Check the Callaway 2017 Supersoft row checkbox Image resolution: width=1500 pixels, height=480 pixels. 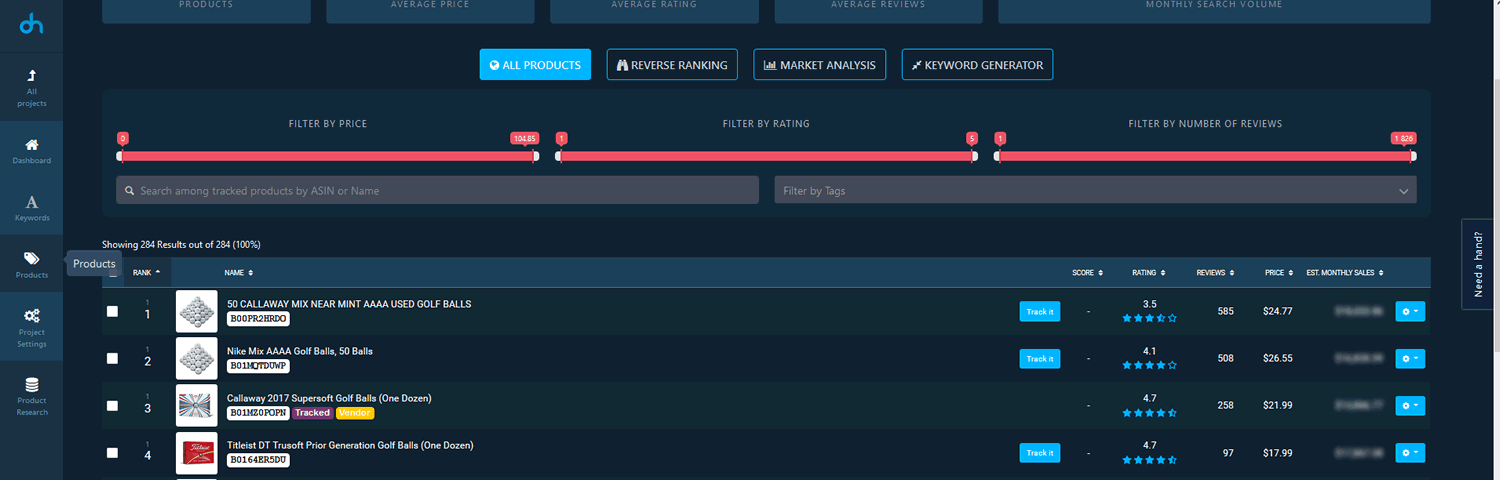[x=112, y=405]
